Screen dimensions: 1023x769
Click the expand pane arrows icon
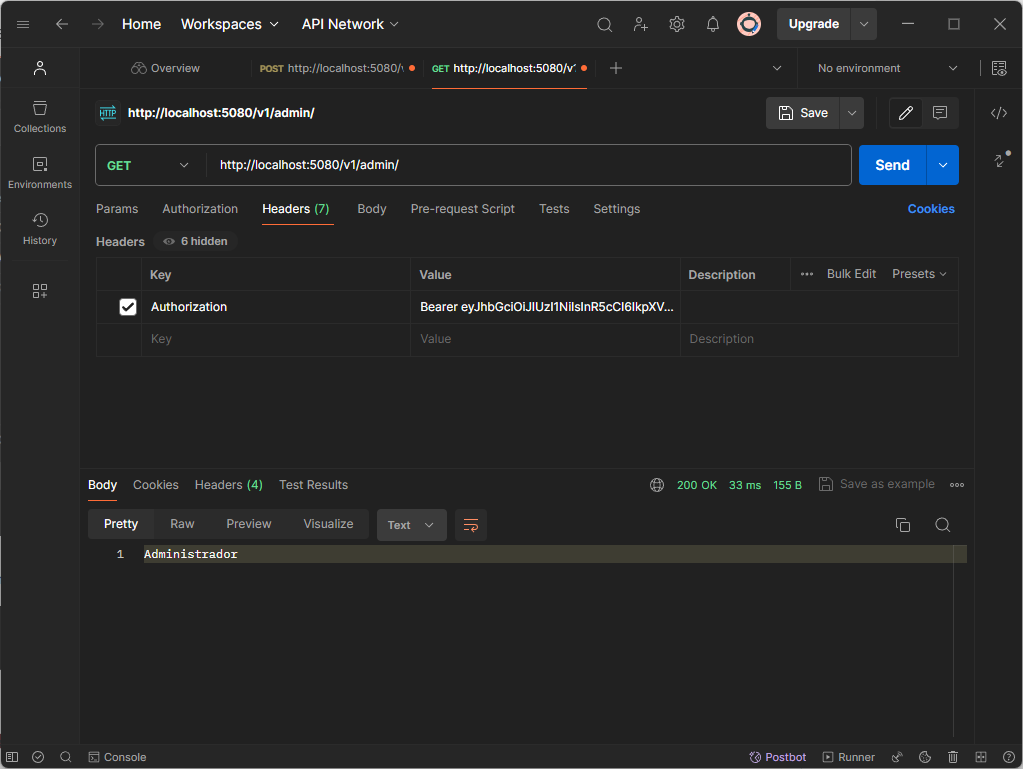(x=1001, y=160)
